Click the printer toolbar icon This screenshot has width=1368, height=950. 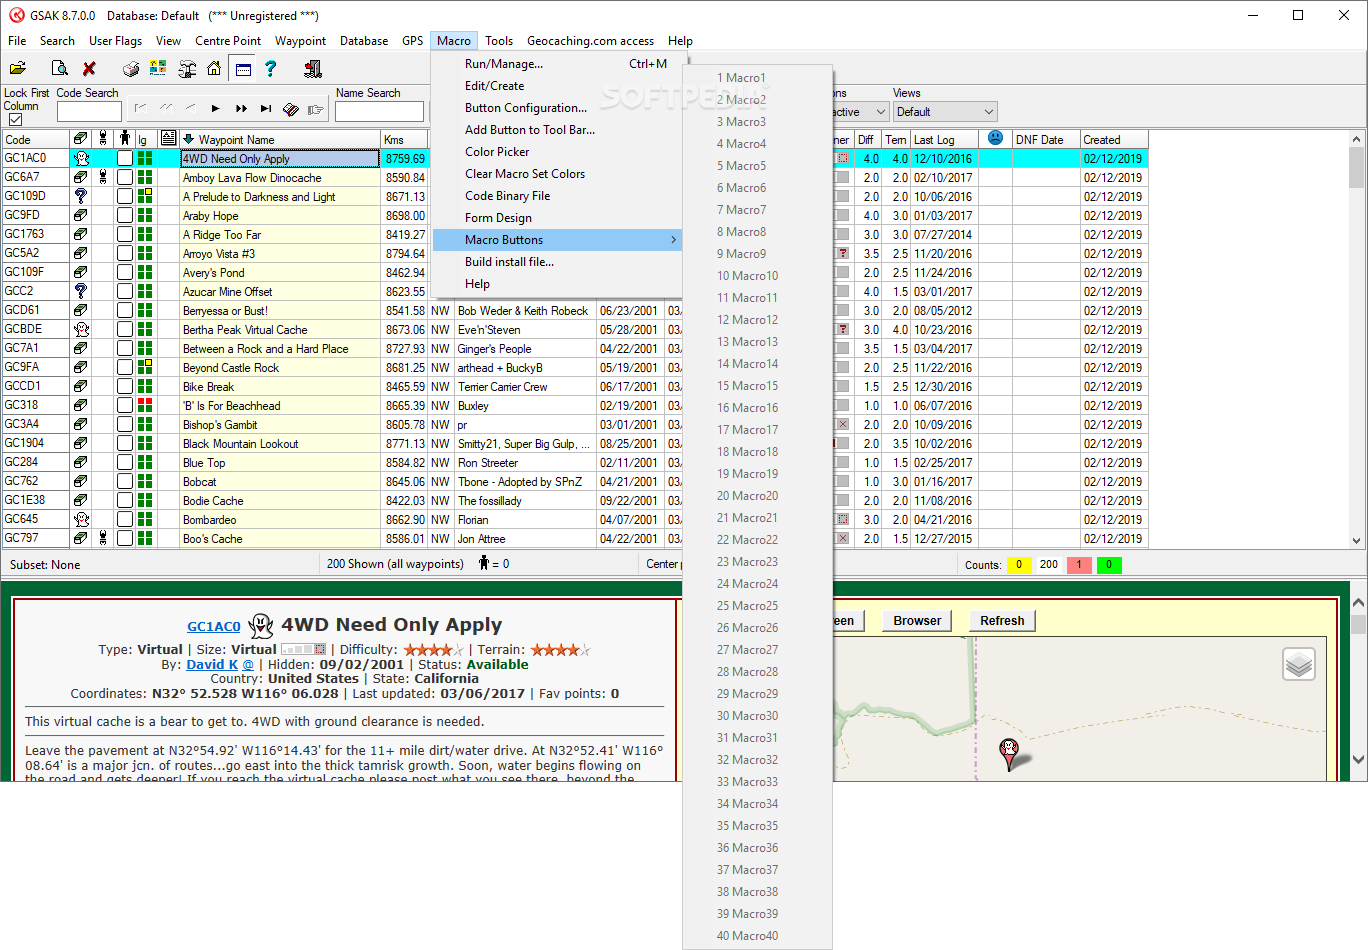click(131, 68)
